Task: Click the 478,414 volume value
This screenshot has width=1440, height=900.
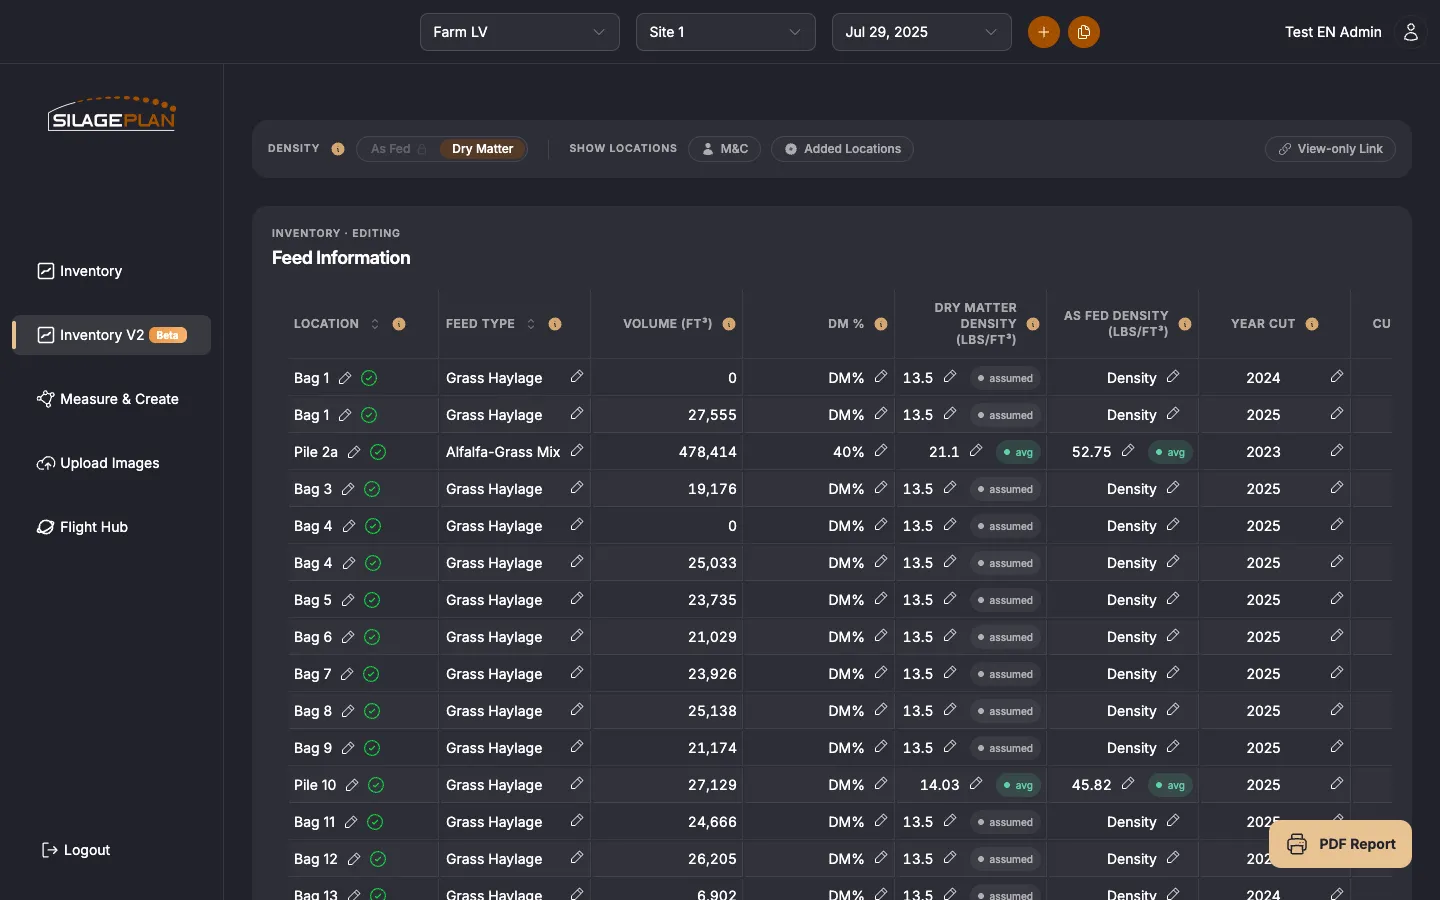Action: pyautogui.click(x=707, y=452)
